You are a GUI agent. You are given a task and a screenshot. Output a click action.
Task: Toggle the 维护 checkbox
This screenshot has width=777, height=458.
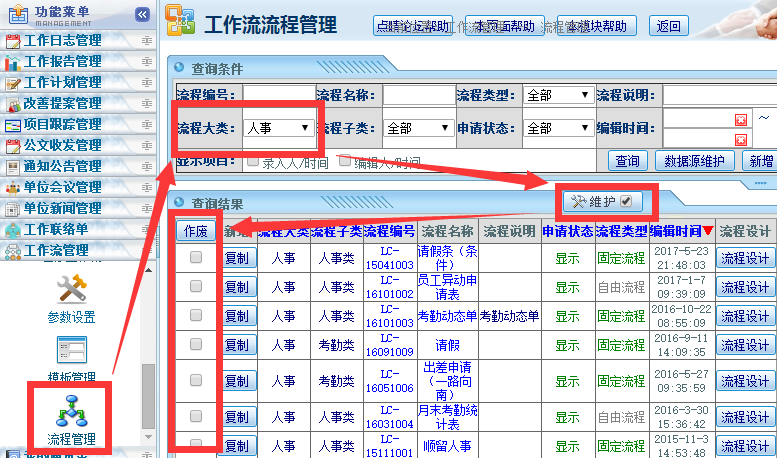tap(626, 201)
